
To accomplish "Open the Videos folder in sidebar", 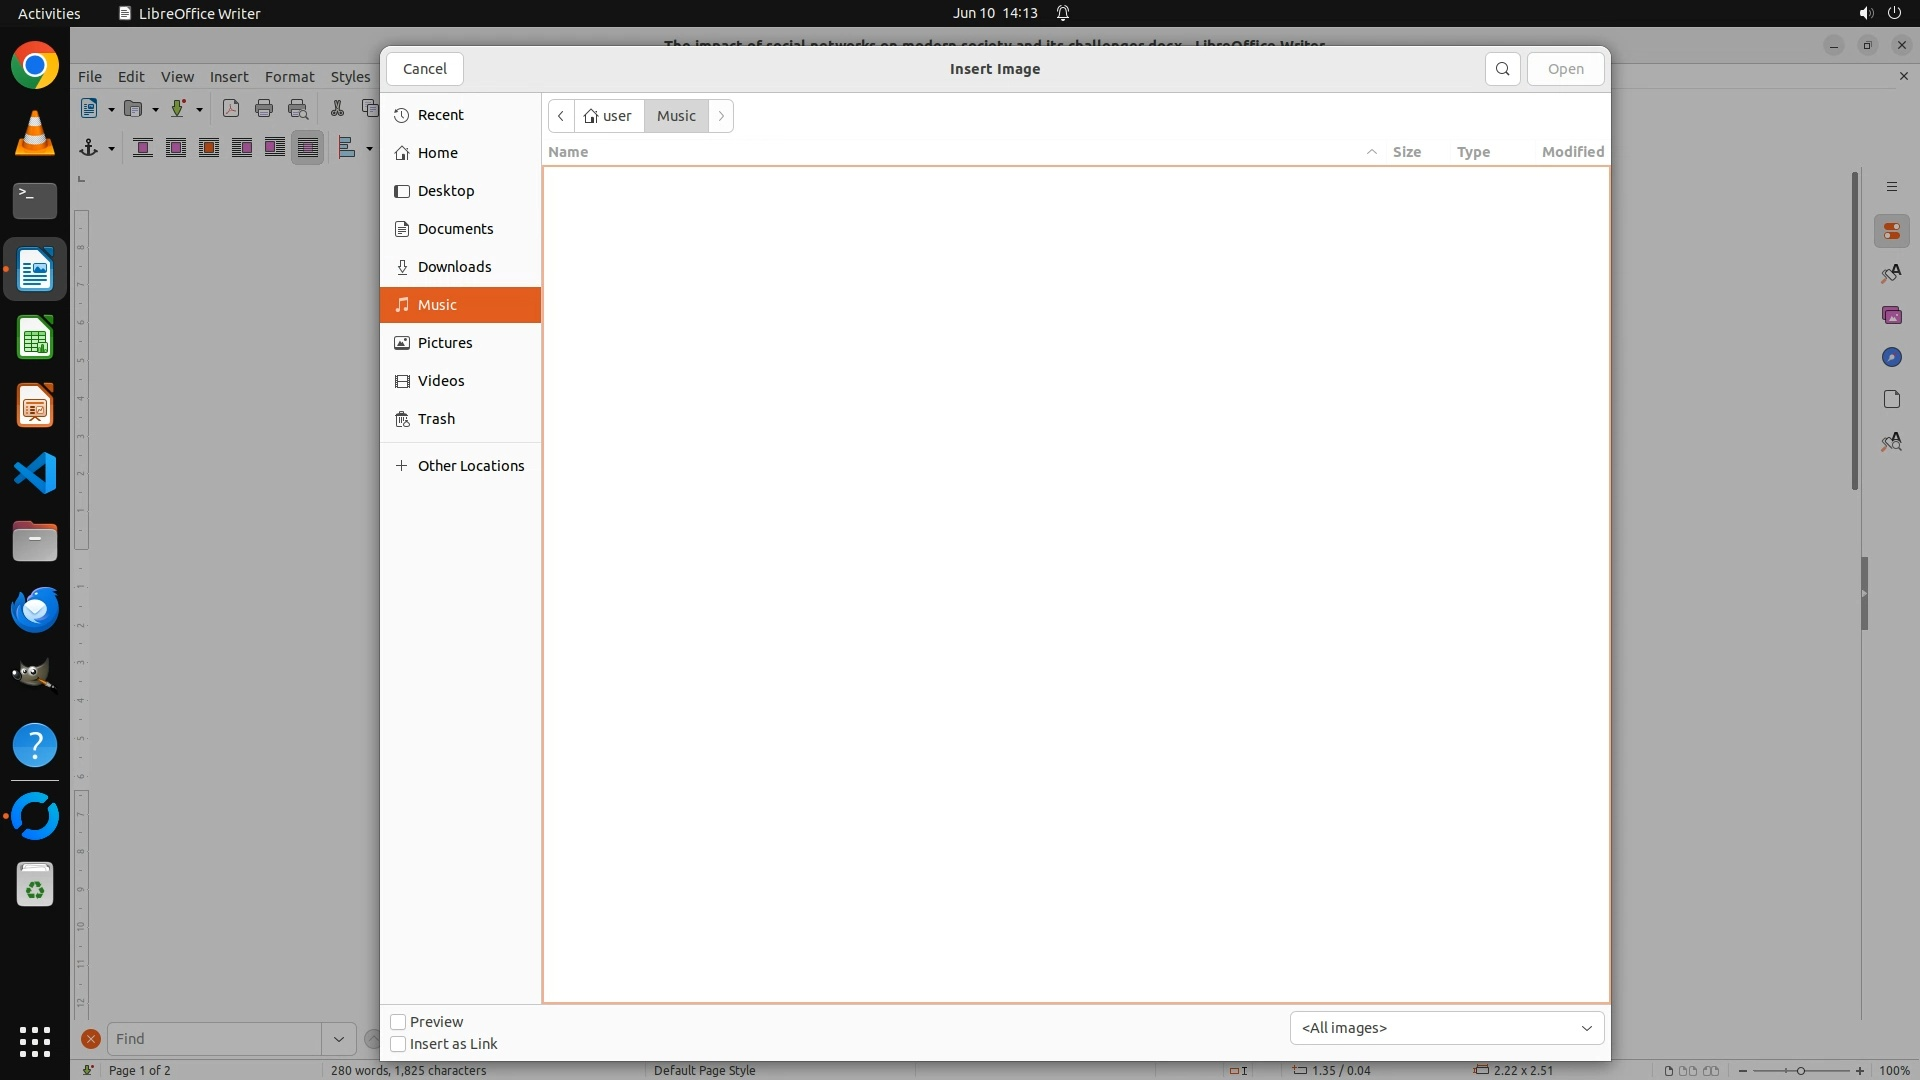I will click(440, 381).
